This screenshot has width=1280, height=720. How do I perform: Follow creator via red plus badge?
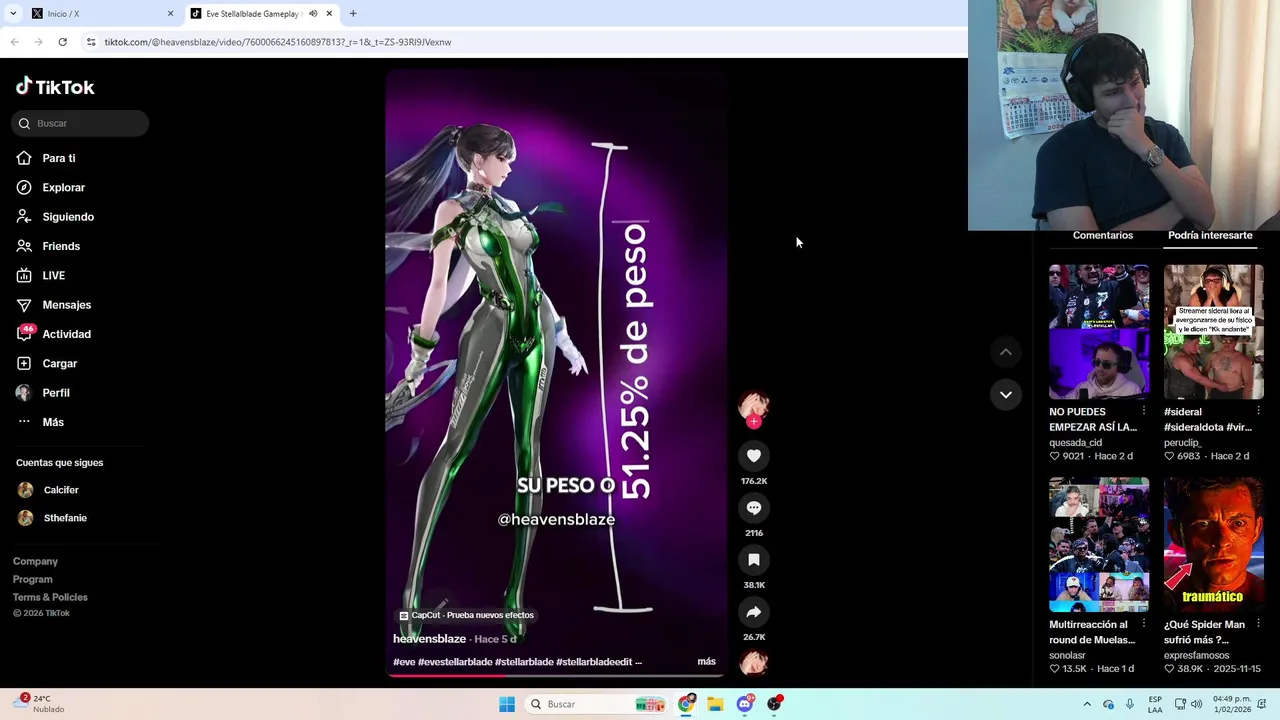click(x=754, y=422)
